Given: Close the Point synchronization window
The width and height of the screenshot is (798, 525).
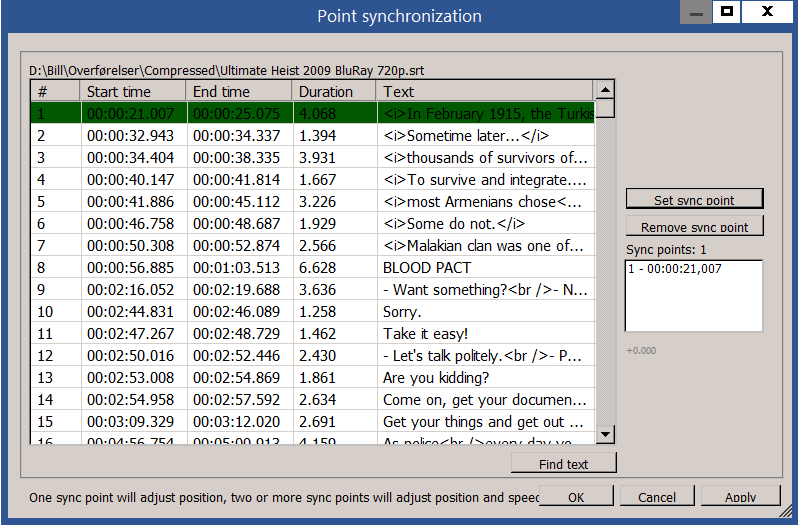Looking at the screenshot, I should (x=767, y=12).
